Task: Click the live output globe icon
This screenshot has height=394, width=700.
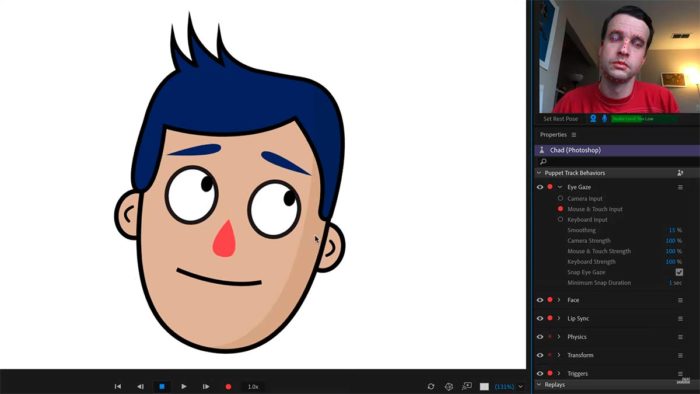Action: 449,386
